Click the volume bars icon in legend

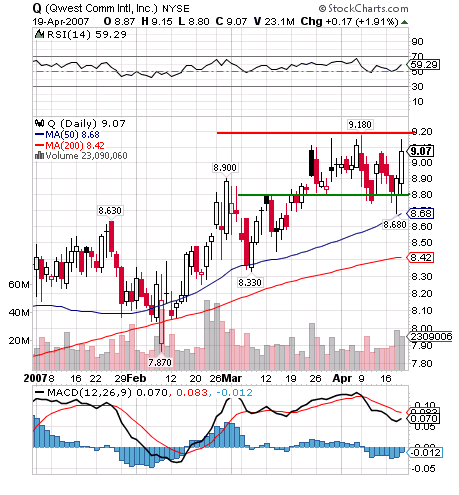(x=39, y=155)
